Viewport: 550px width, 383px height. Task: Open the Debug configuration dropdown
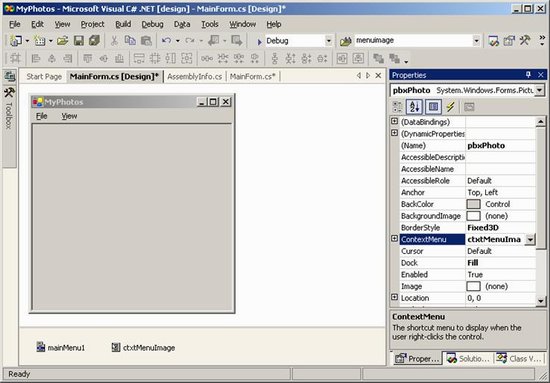tap(328, 41)
